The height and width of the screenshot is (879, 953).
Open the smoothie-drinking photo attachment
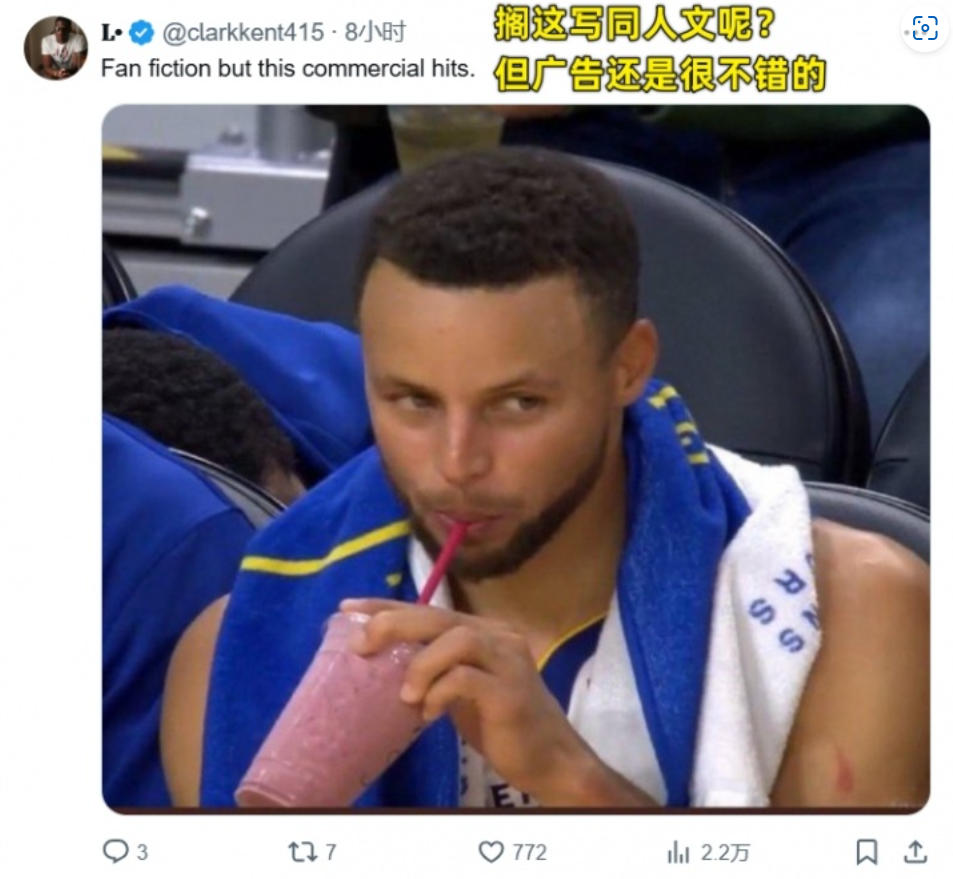click(x=515, y=459)
